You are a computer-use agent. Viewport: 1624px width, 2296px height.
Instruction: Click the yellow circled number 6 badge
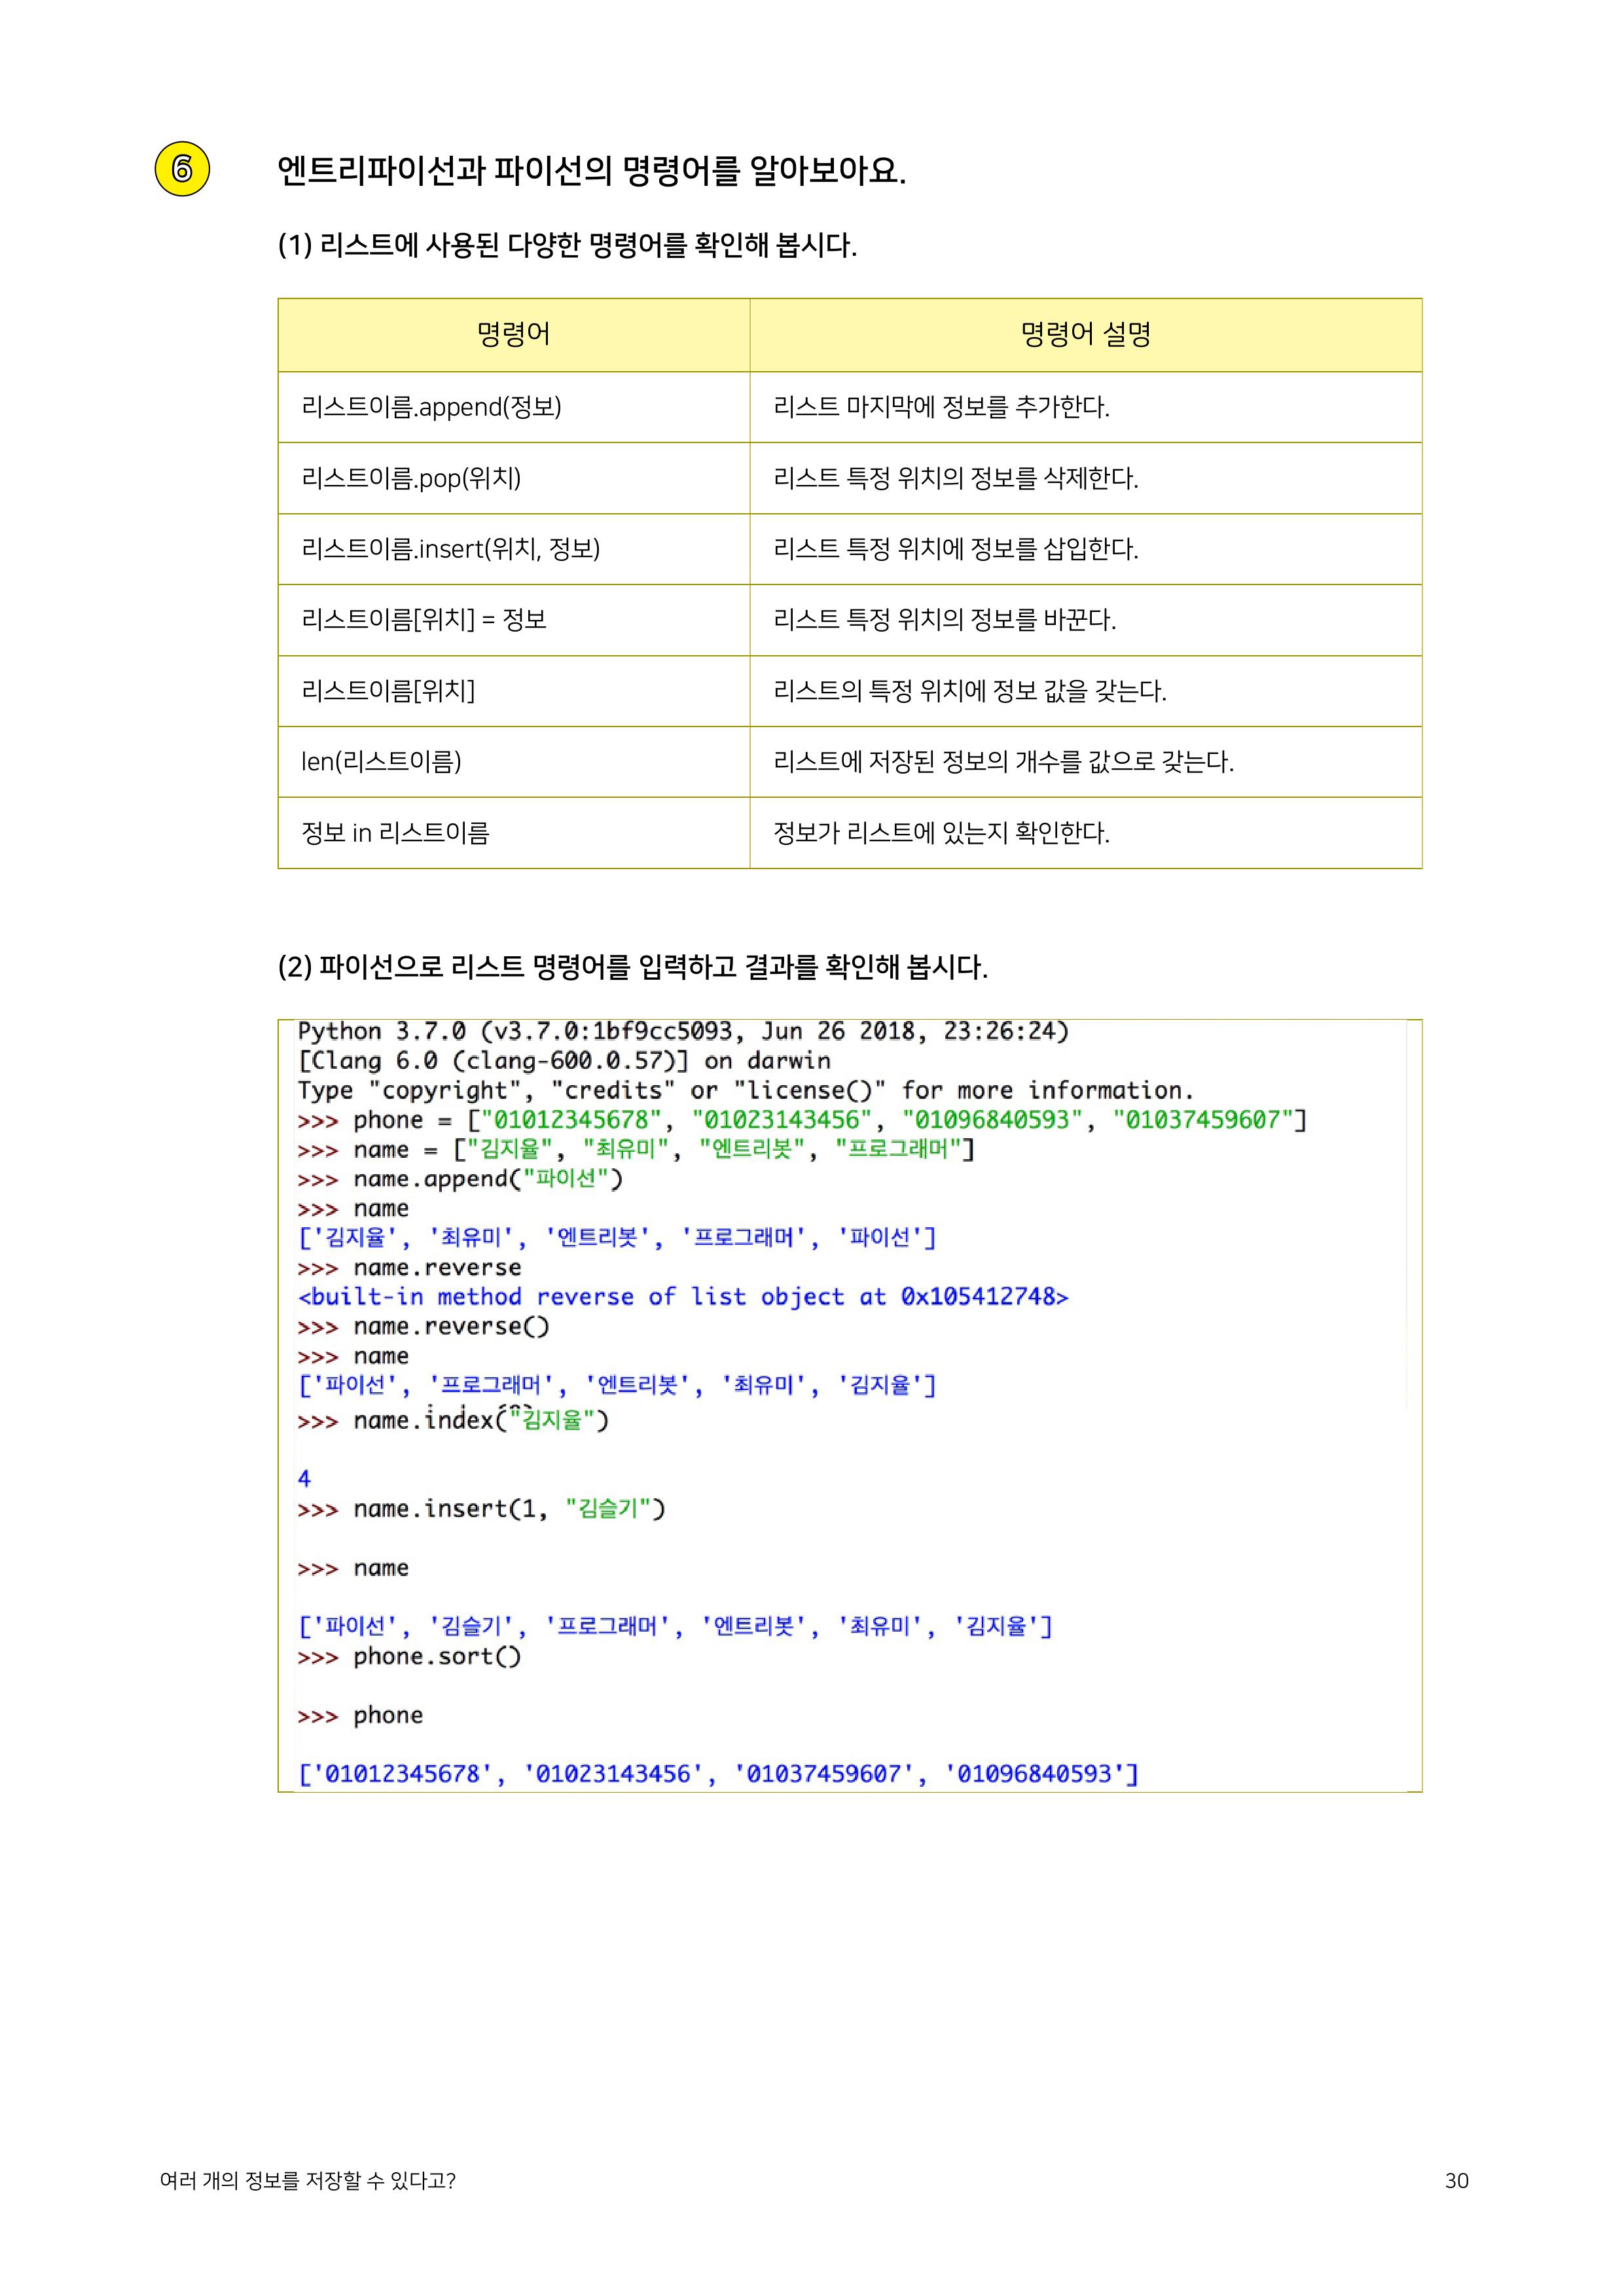[182, 169]
